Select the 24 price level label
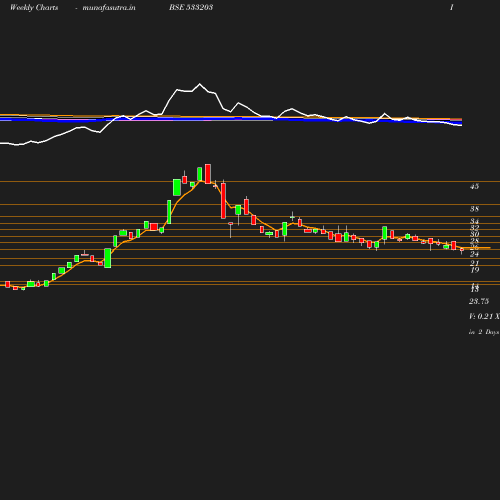Screen dimensions: 500x500 coord(474,254)
